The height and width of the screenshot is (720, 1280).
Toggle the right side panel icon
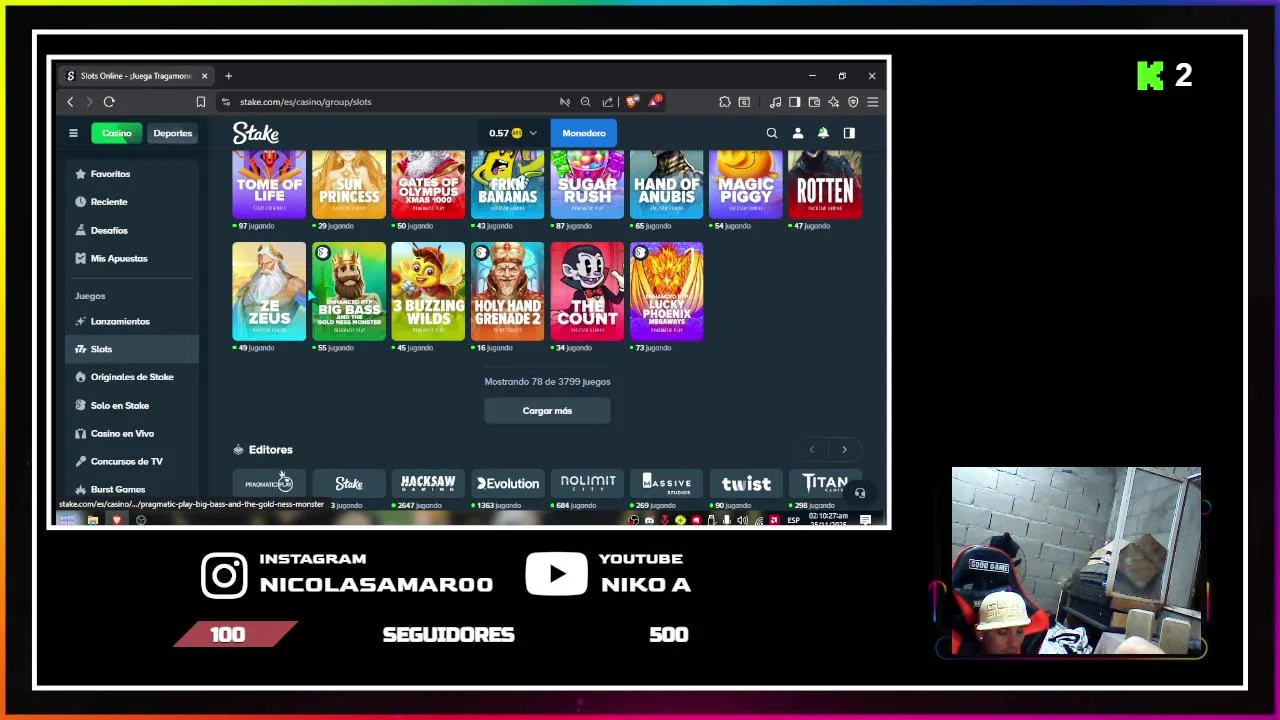[x=849, y=133]
